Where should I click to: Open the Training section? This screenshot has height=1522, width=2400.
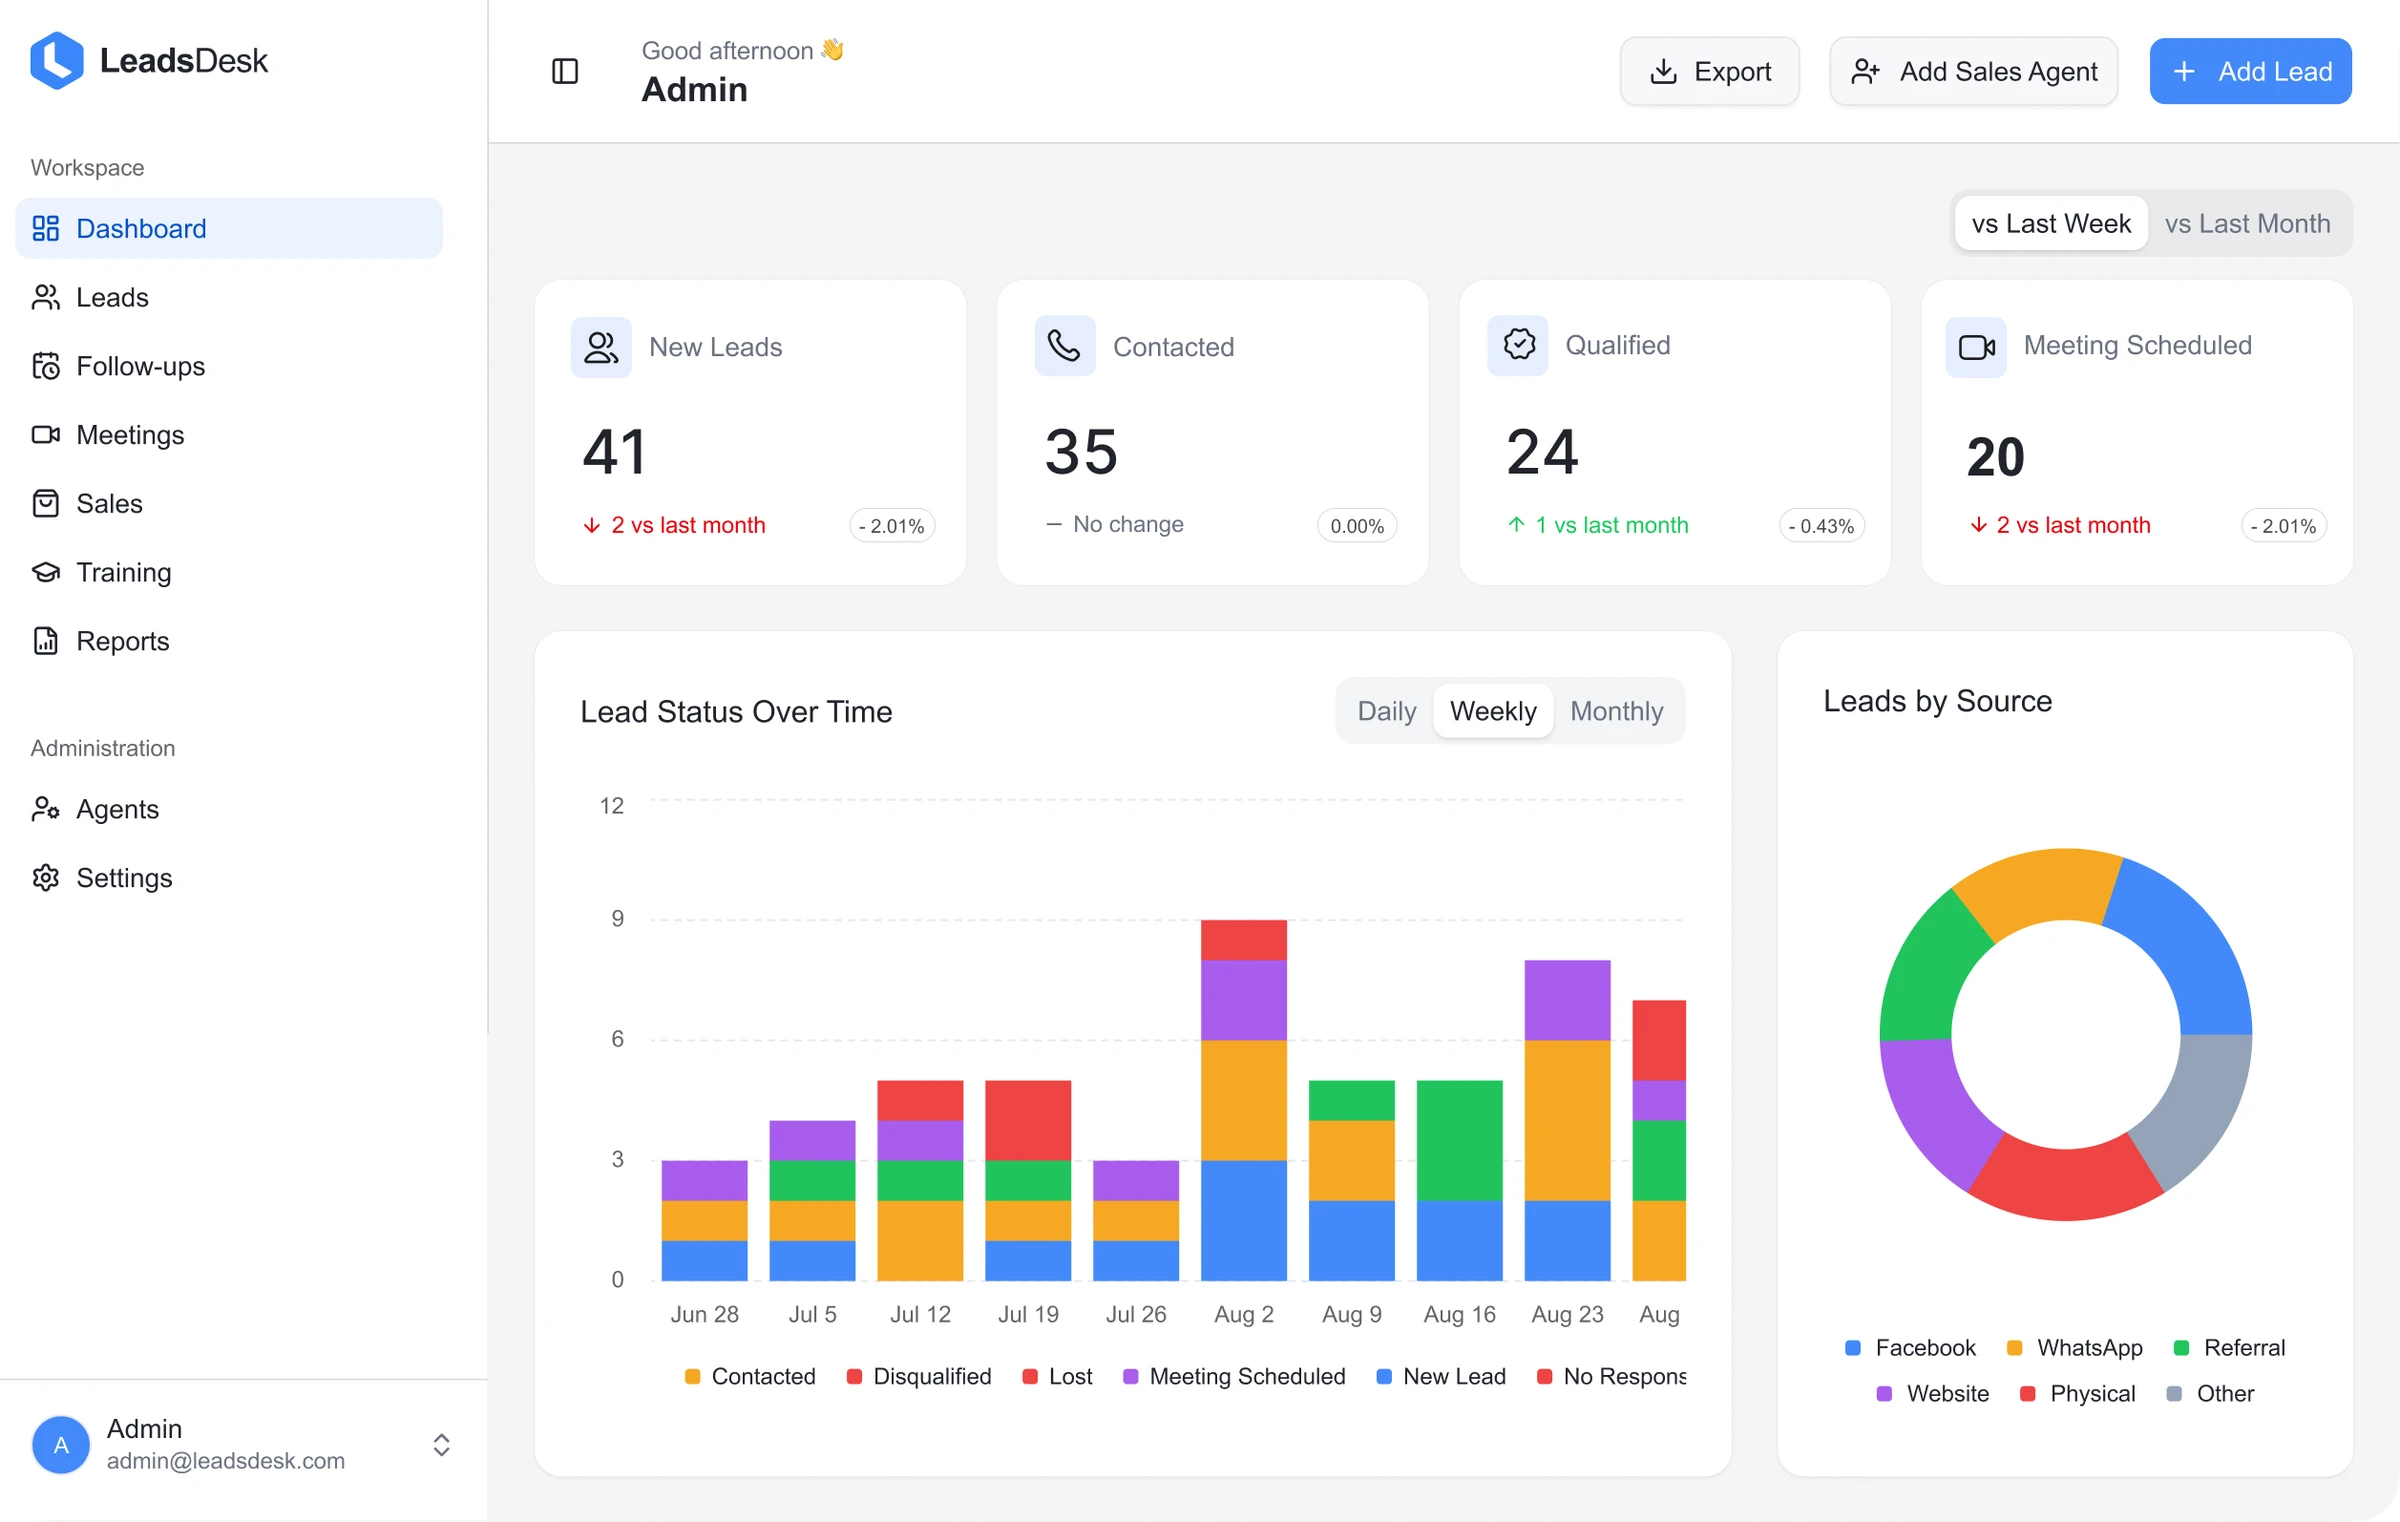tap(229, 572)
